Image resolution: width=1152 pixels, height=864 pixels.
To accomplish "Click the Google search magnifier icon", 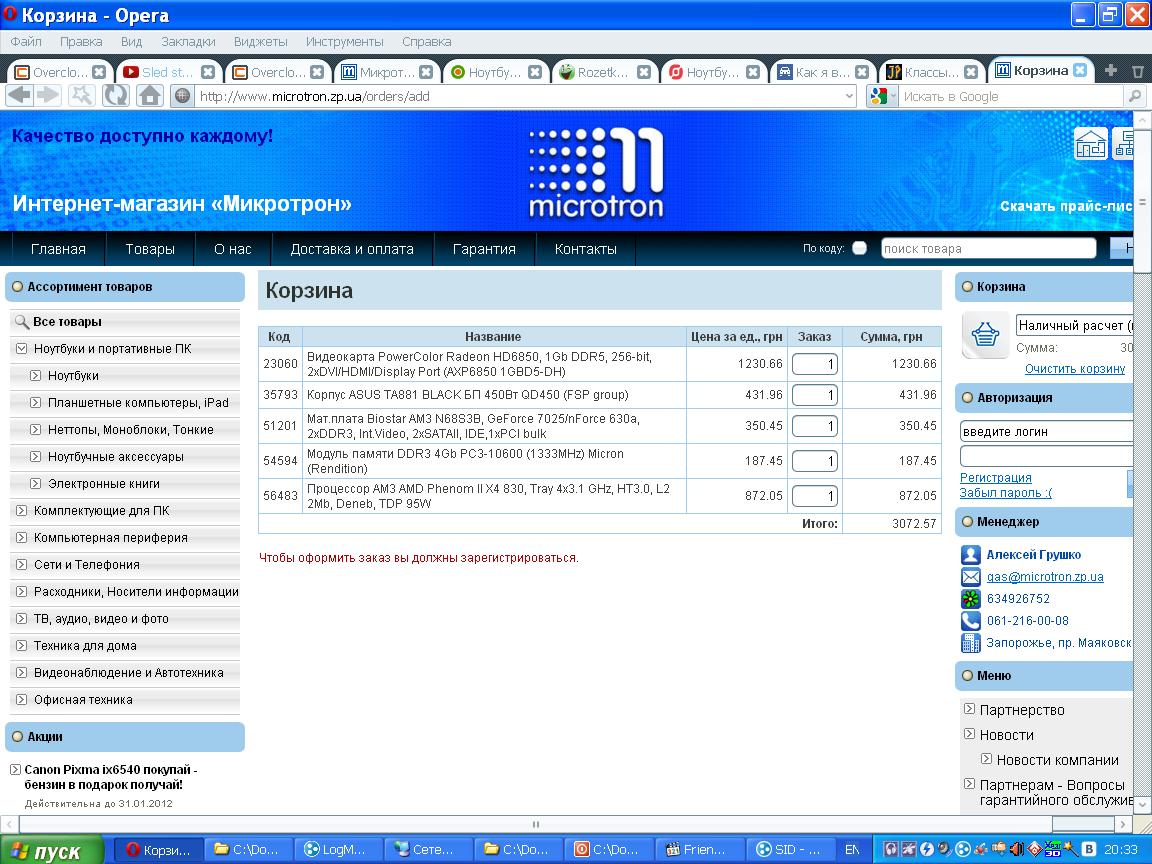I will pyautogui.click(x=1135, y=96).
